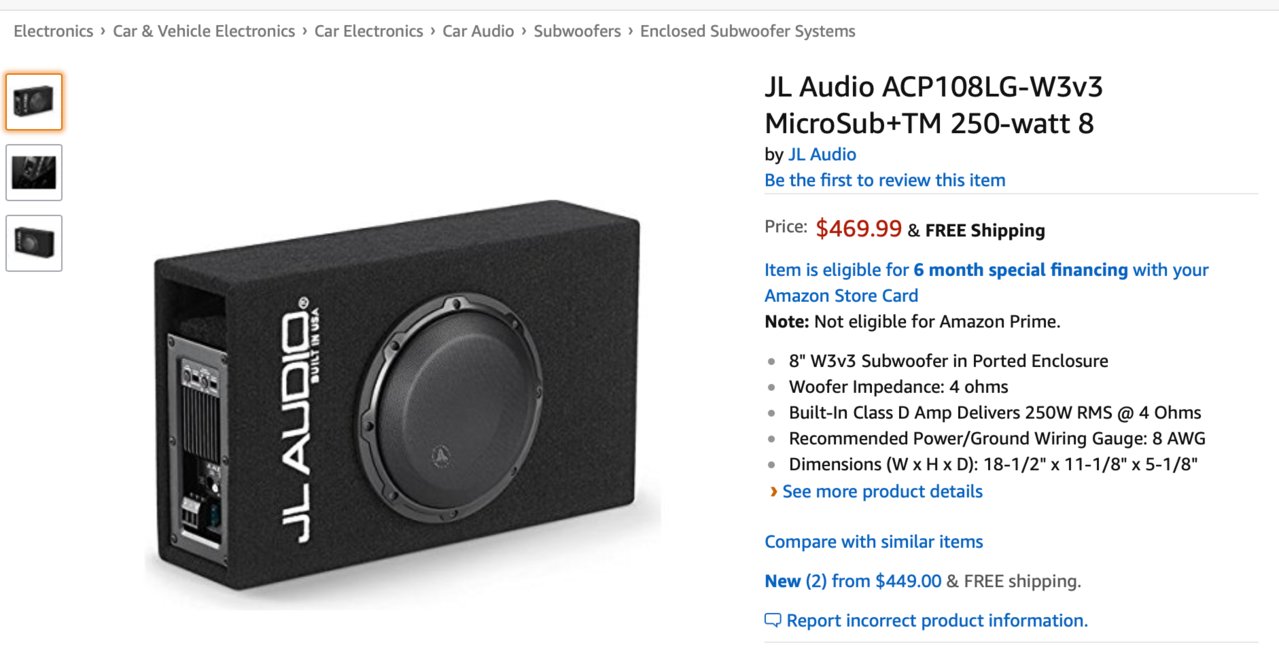Open the JL Audio brand link
Image resolution: width=1279 pixels, height=666 pixels.
(822, 154)
